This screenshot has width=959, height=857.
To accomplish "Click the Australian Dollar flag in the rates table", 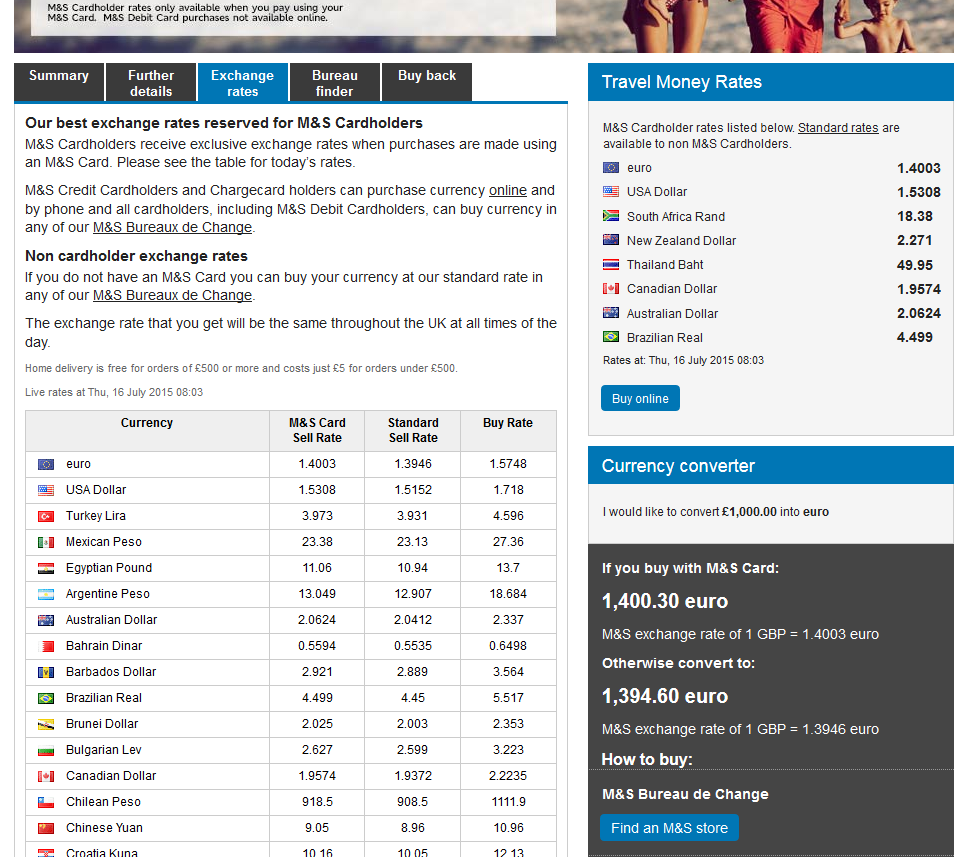I will [46, 621].
